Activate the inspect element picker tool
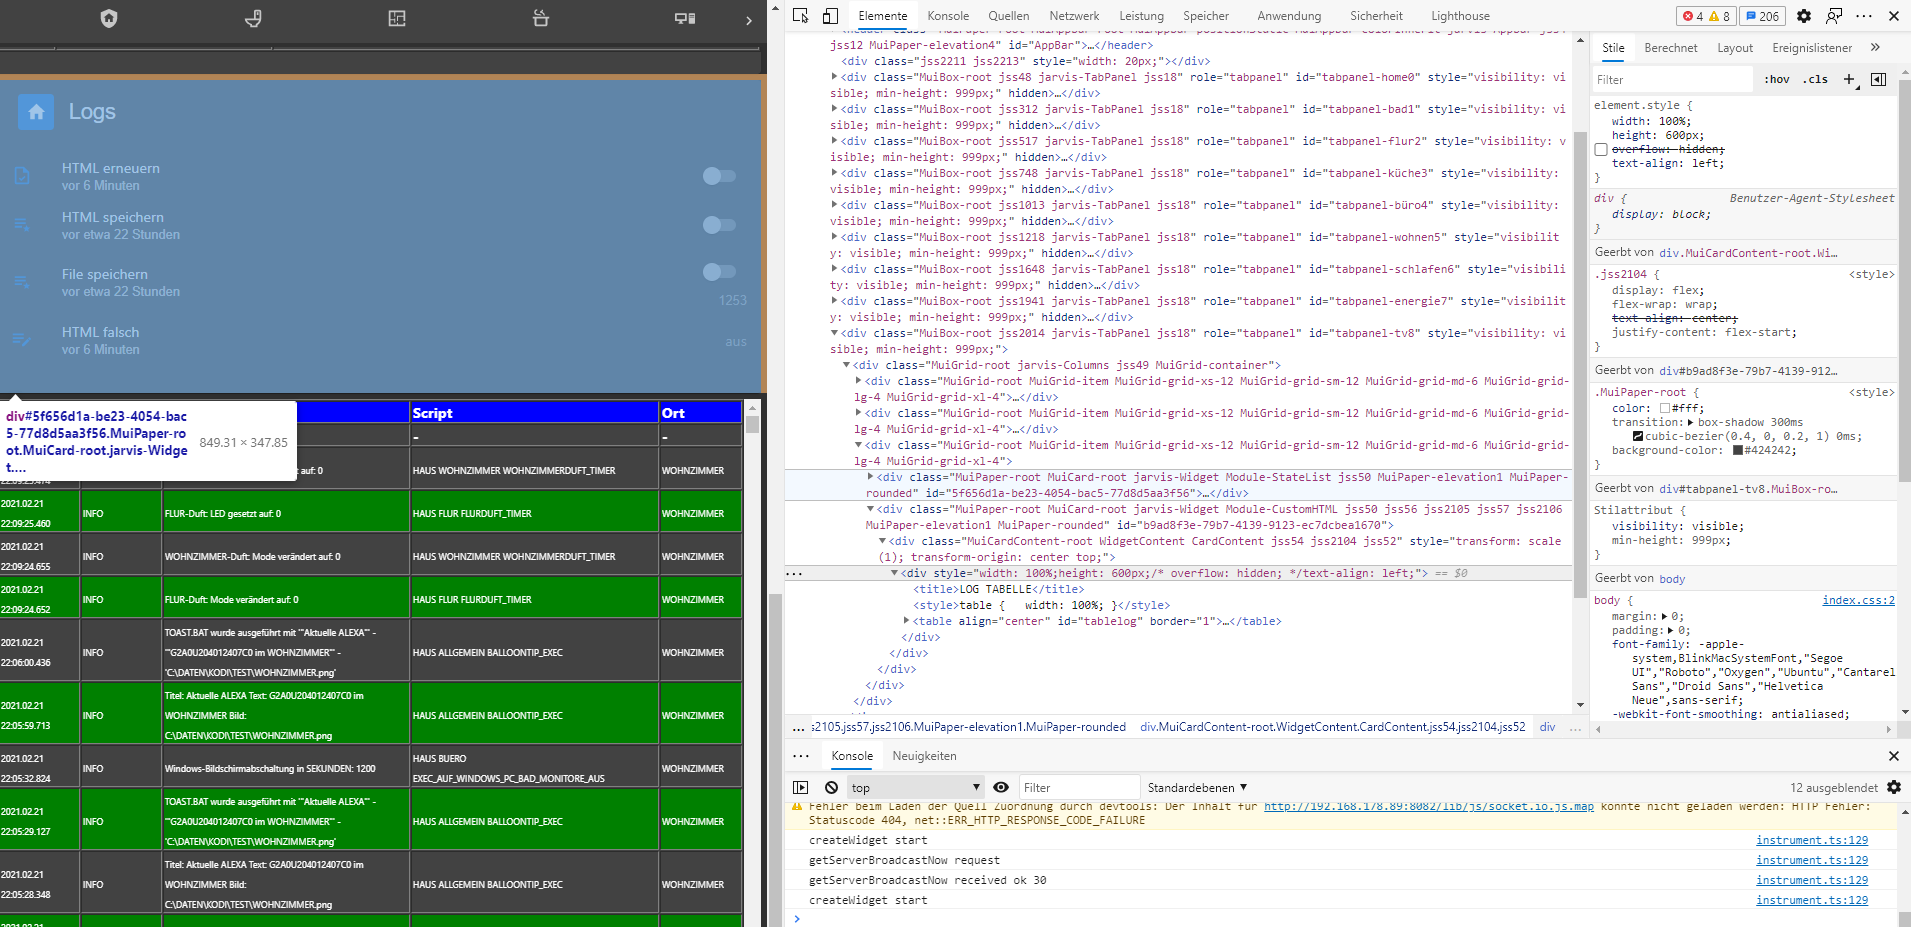The width and height of the screenshot is (1911, 927). [801, 16]
